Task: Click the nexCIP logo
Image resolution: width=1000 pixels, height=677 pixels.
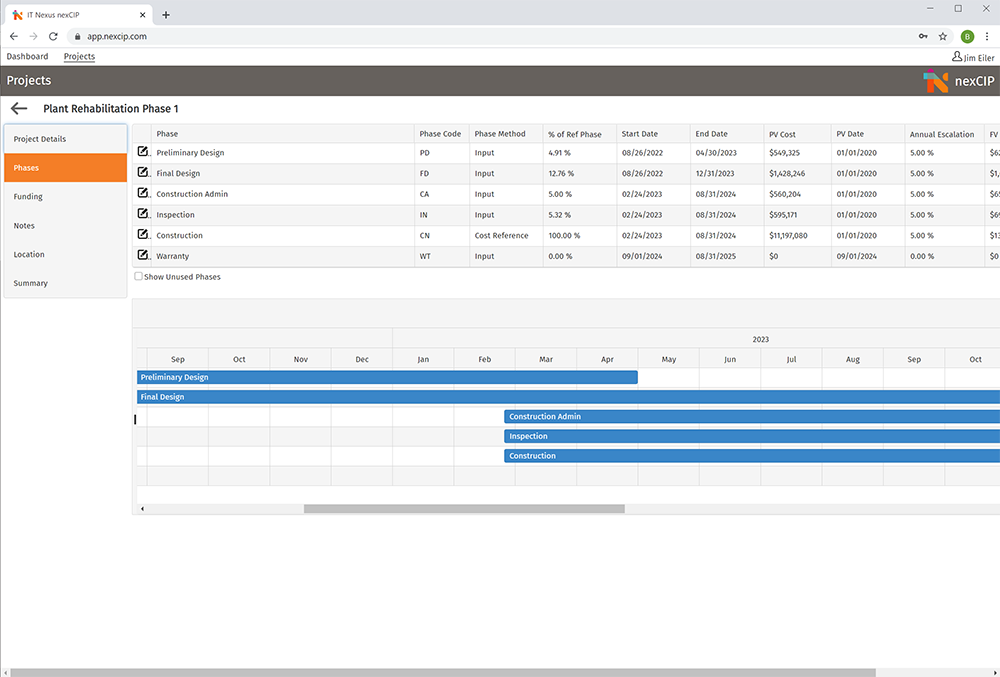Action: pos(959,81)
